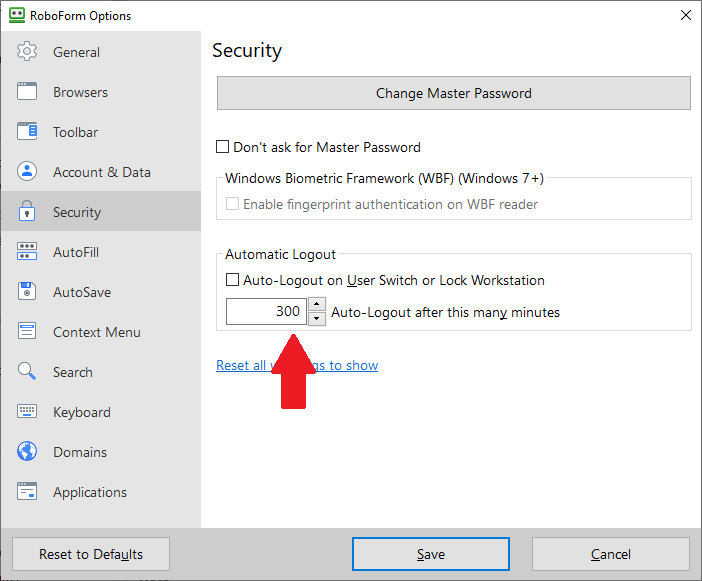The height and width of the screenshot is (581, 702).
Task: Click the Domains globe icon
Action: [27, 452]
